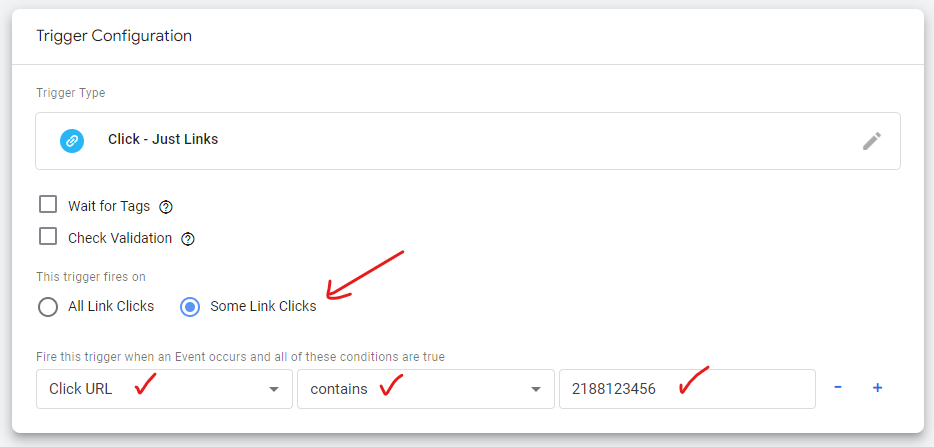Click the Trigger Configuration heading
934x447 pixels.
(114, 36)
